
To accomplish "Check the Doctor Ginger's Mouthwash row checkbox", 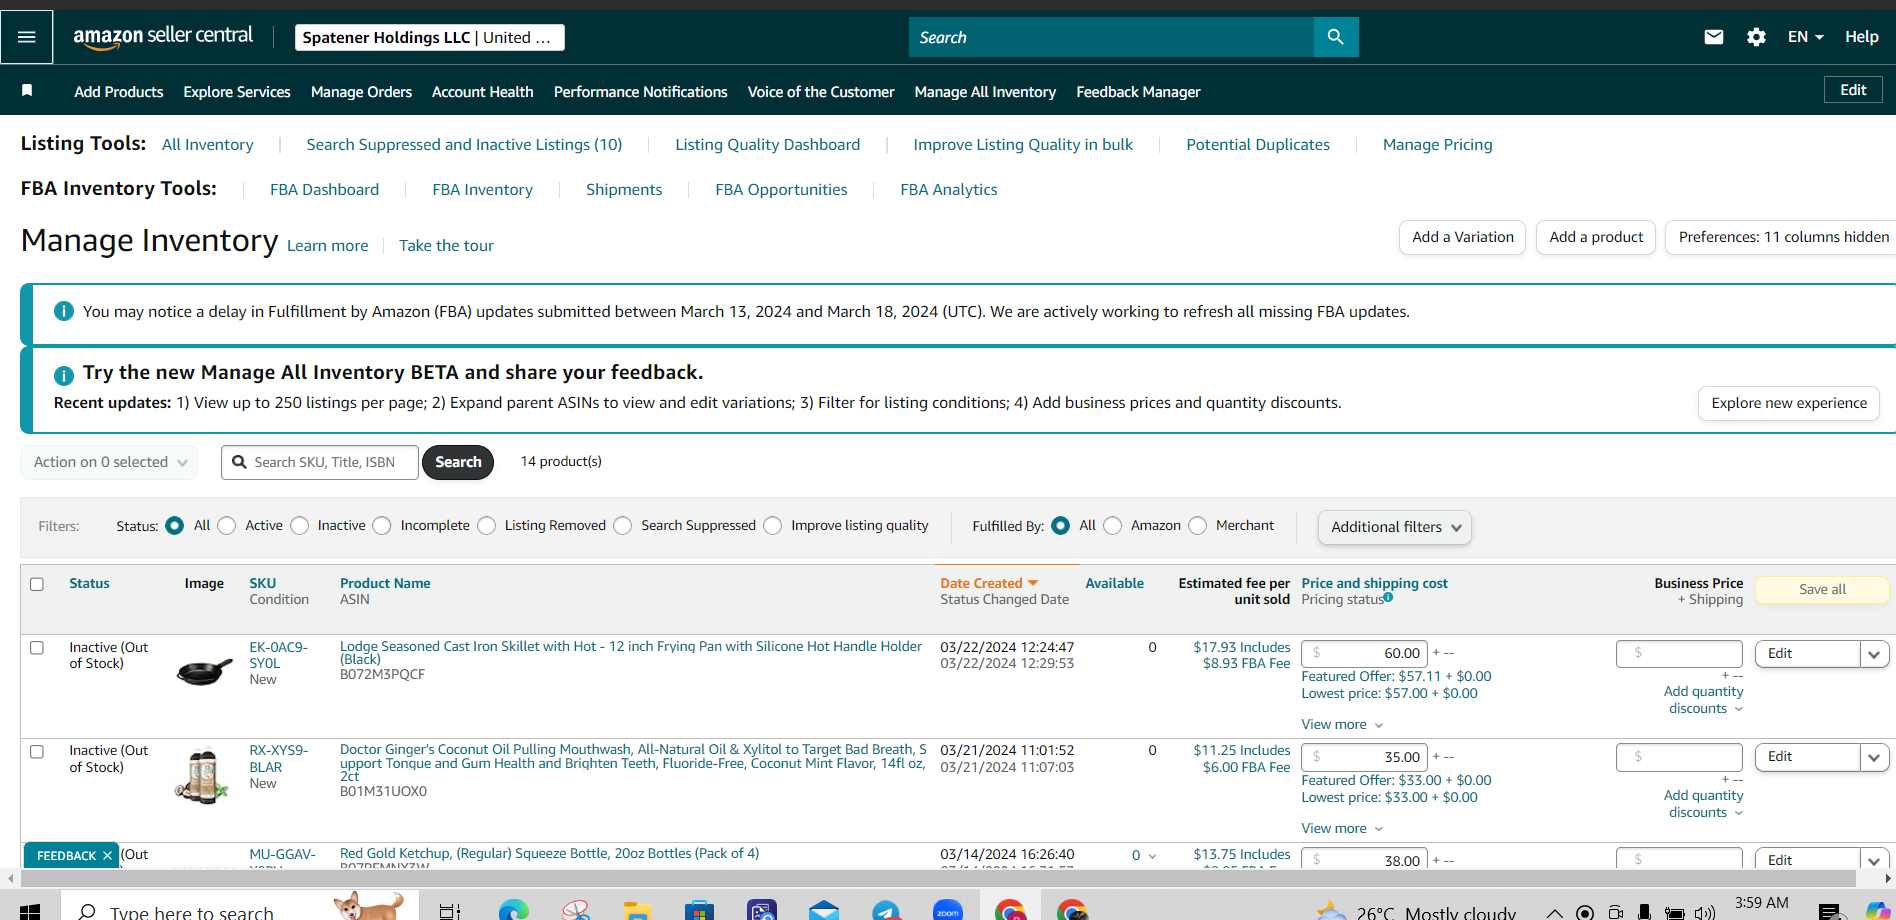I will point(37,752).
